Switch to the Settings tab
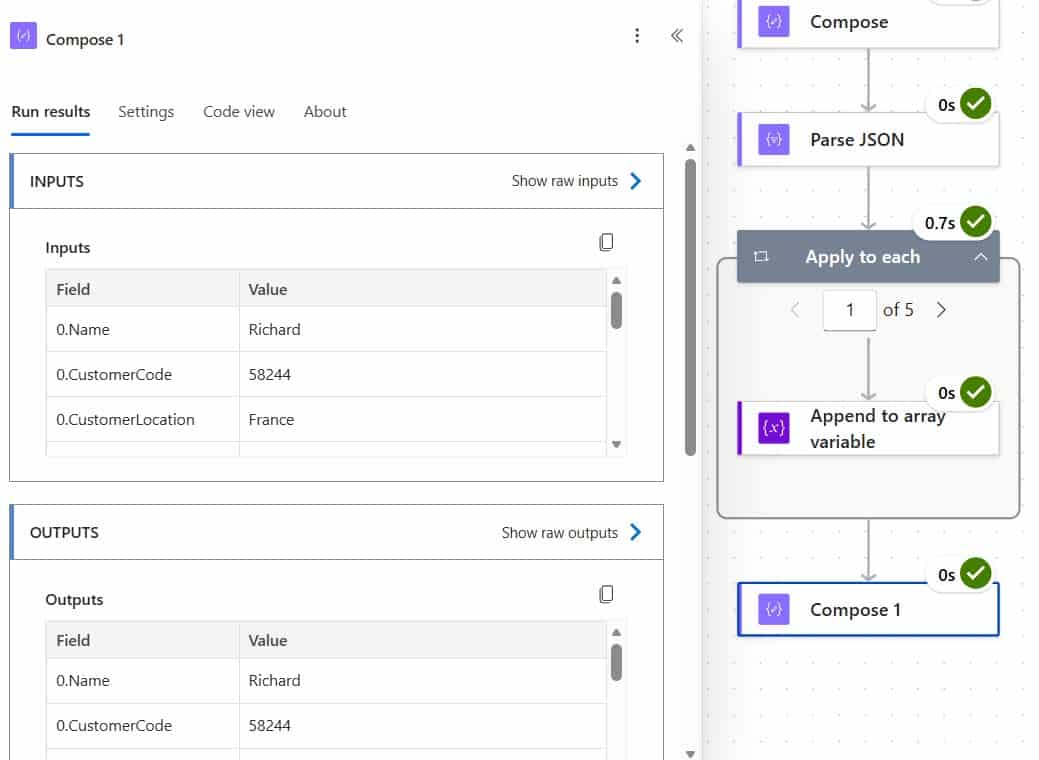1039x760 pixels. coord(146,111)
